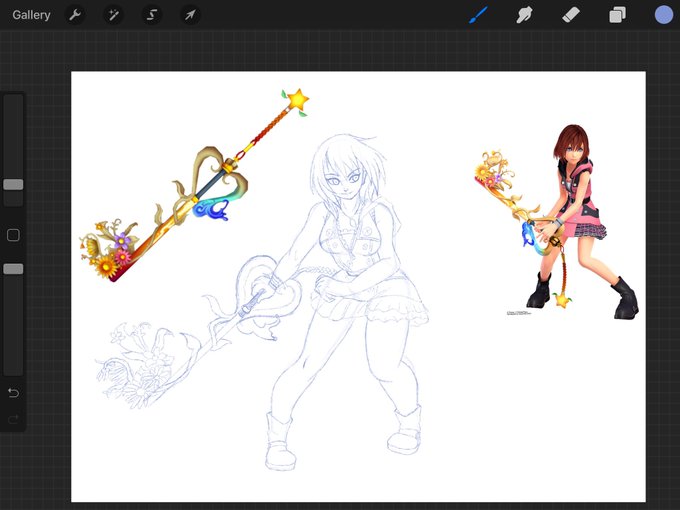The height and width of the screenshot is (510, 680).
Task: Select the Smudge tool
Action: point(524,15)
